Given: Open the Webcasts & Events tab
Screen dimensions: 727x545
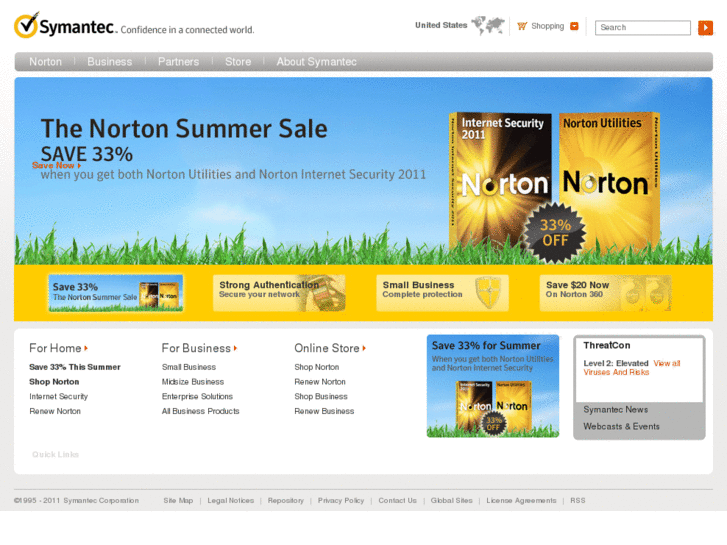Looking at the screenshot, I should tap(621, 426).
